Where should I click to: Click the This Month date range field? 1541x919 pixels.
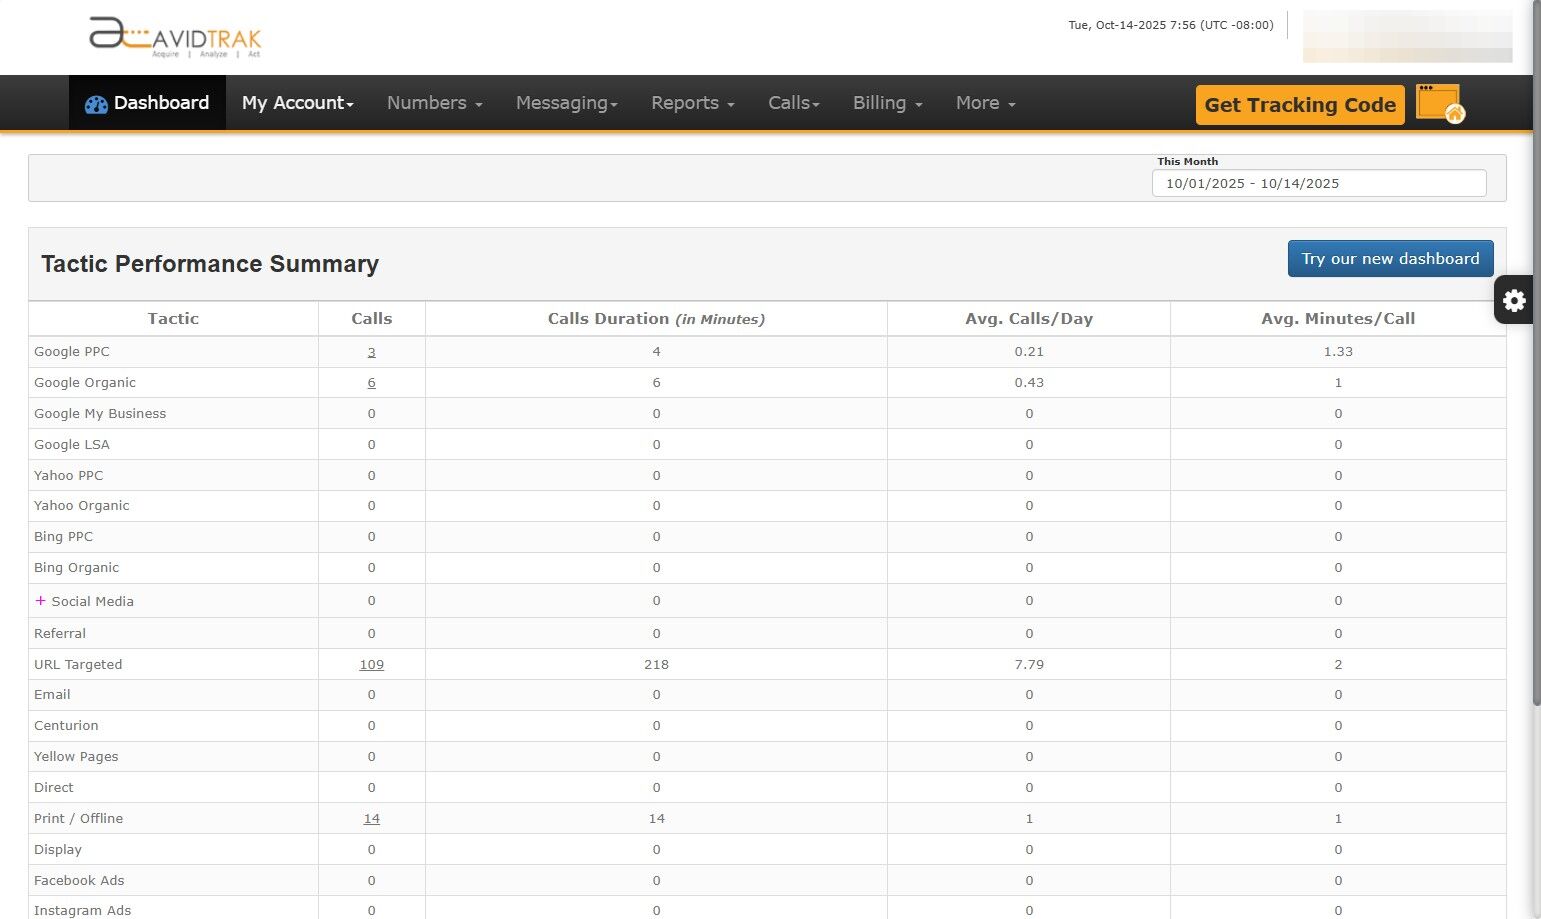(x=1319, y=183)
